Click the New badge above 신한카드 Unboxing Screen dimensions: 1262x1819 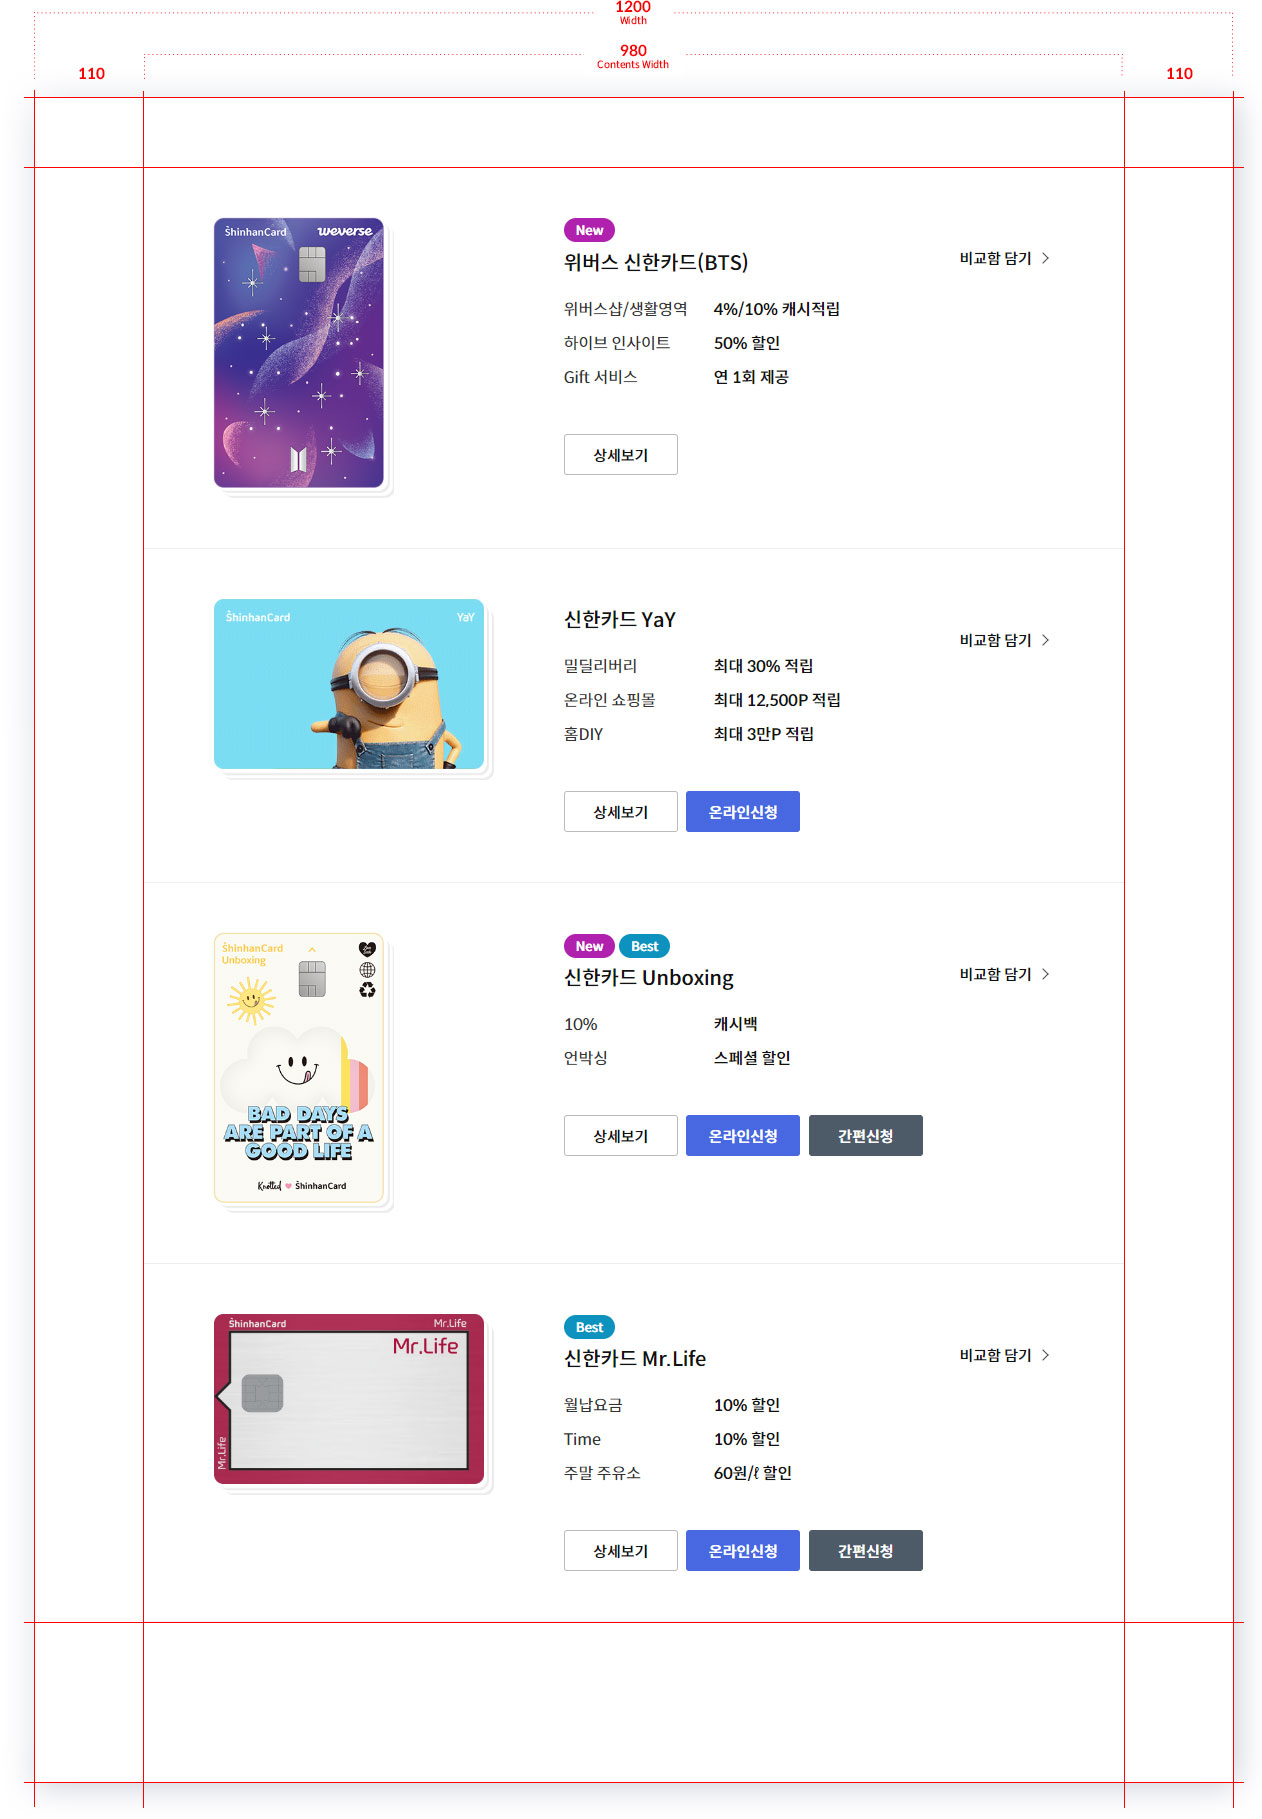point(589,946)
